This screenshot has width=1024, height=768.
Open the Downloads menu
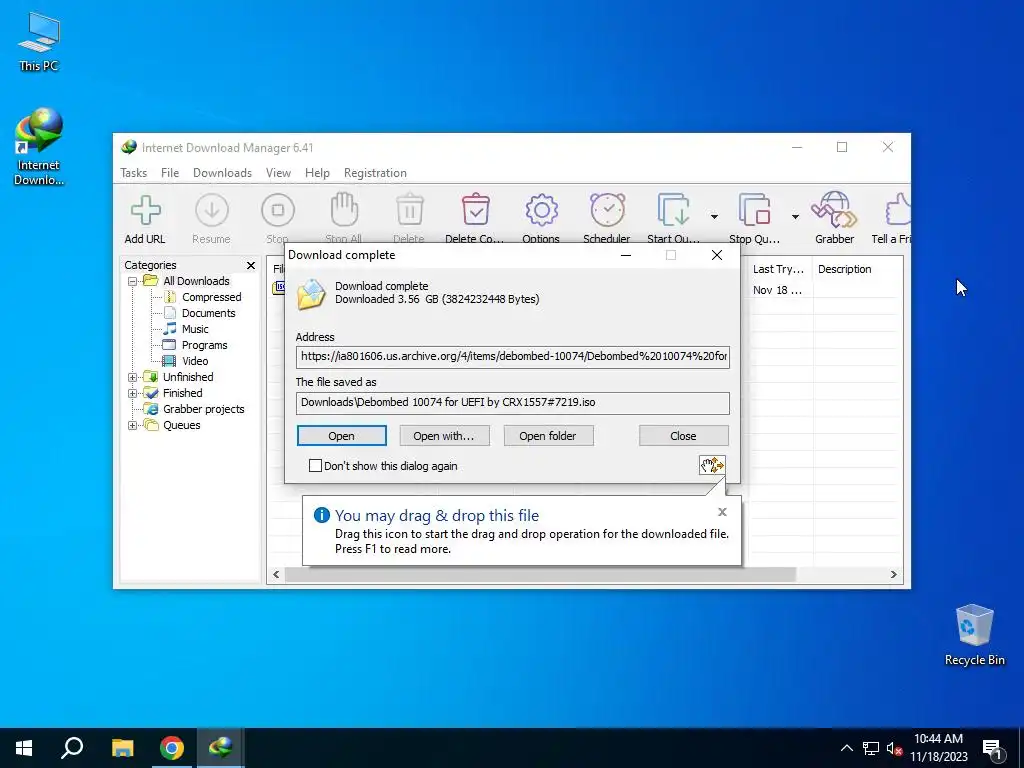click(222, 173)
